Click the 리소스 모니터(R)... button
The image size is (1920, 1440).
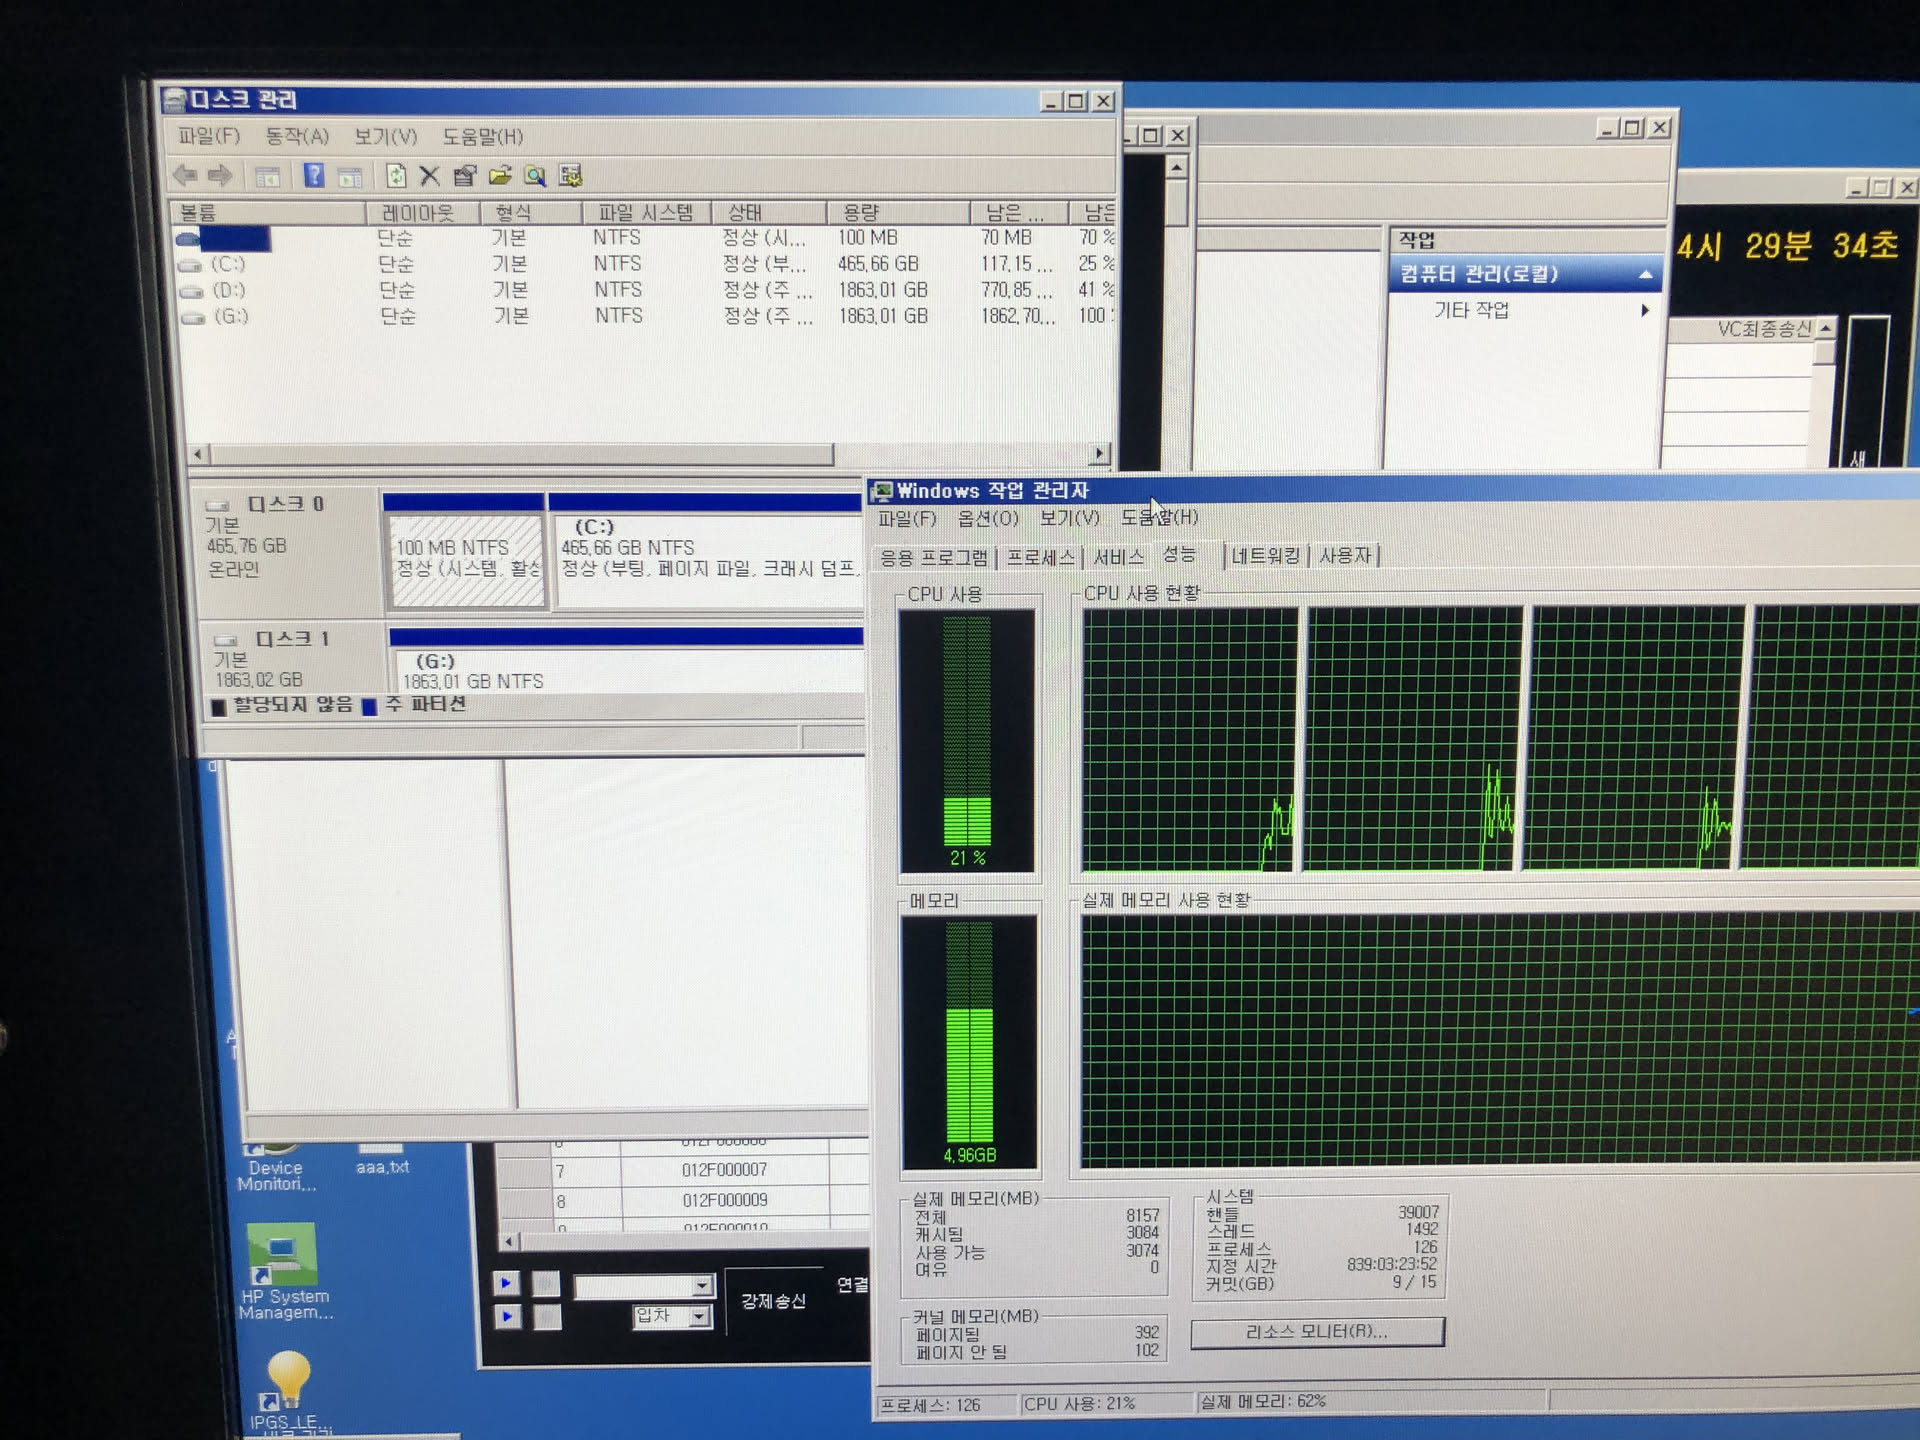(x=1317, y=1332)
